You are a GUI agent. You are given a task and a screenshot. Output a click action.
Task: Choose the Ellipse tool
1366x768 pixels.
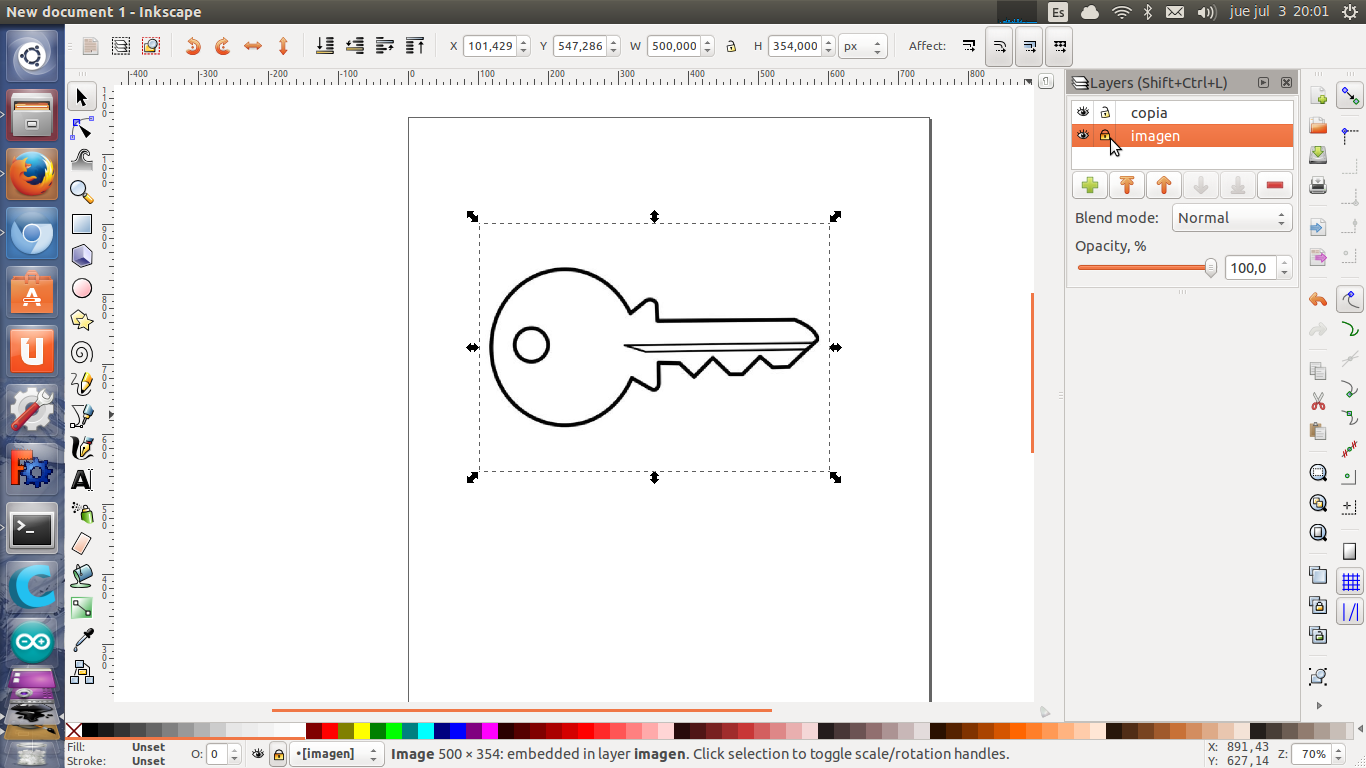tap(82, 289)
